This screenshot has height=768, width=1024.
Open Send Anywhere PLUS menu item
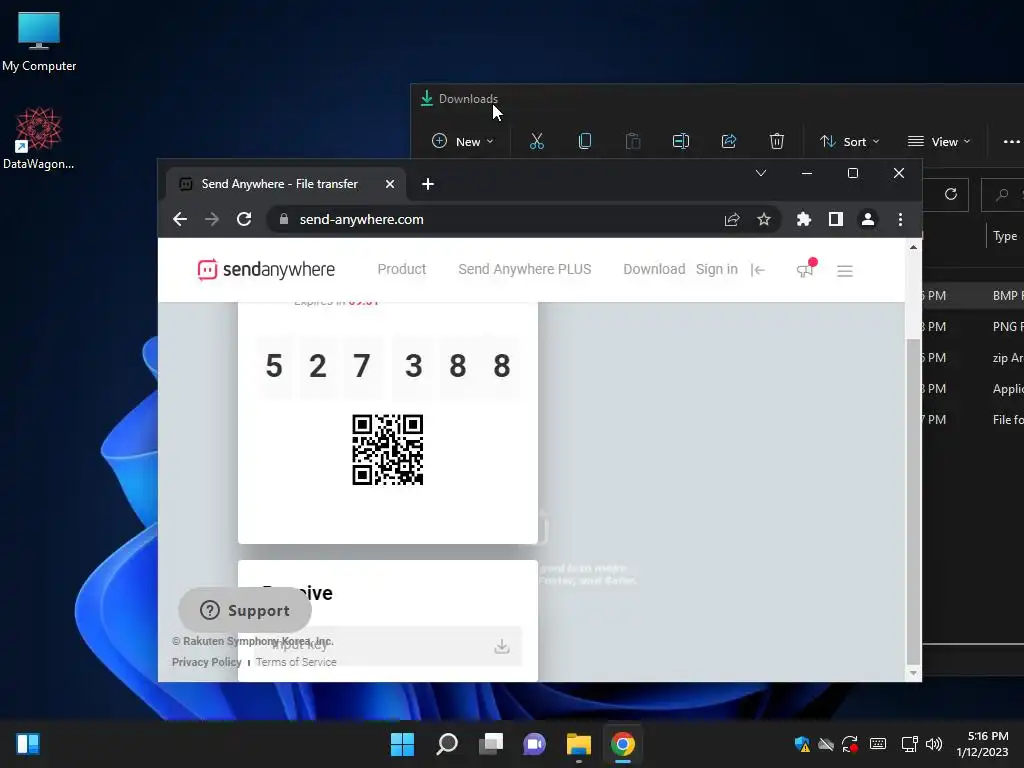point(524,269)
